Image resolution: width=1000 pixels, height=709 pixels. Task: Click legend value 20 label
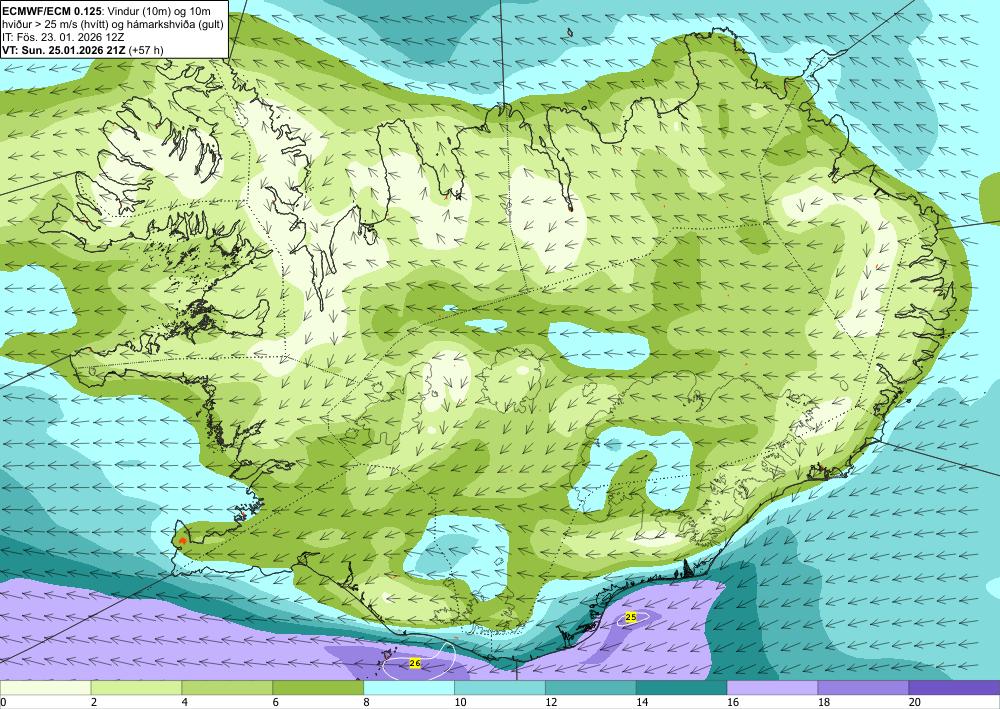coord(915,702)
